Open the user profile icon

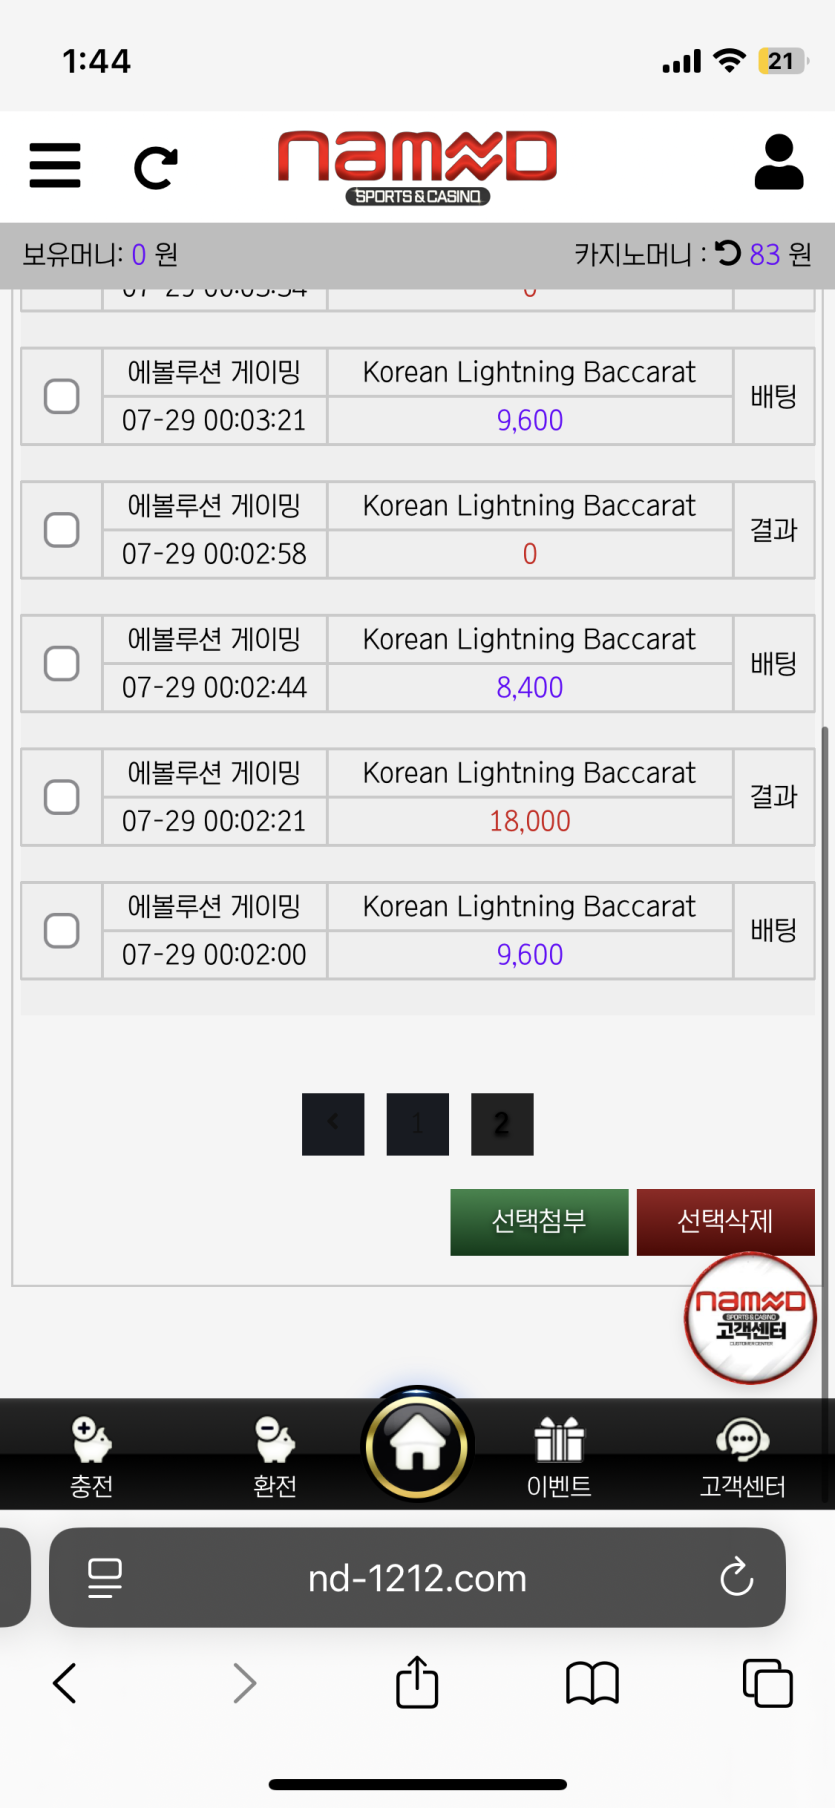point(779,163)
